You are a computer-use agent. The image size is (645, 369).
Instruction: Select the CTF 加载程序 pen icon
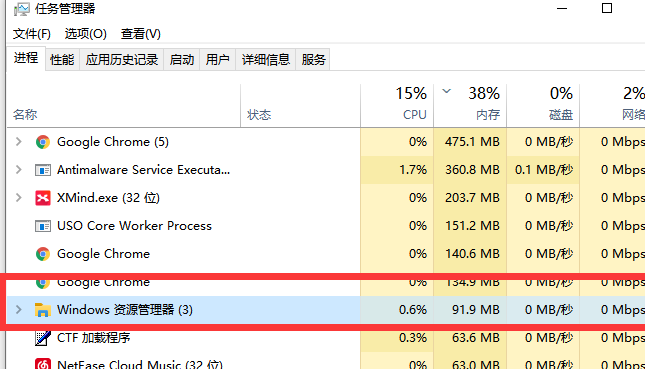pos(43,338)
